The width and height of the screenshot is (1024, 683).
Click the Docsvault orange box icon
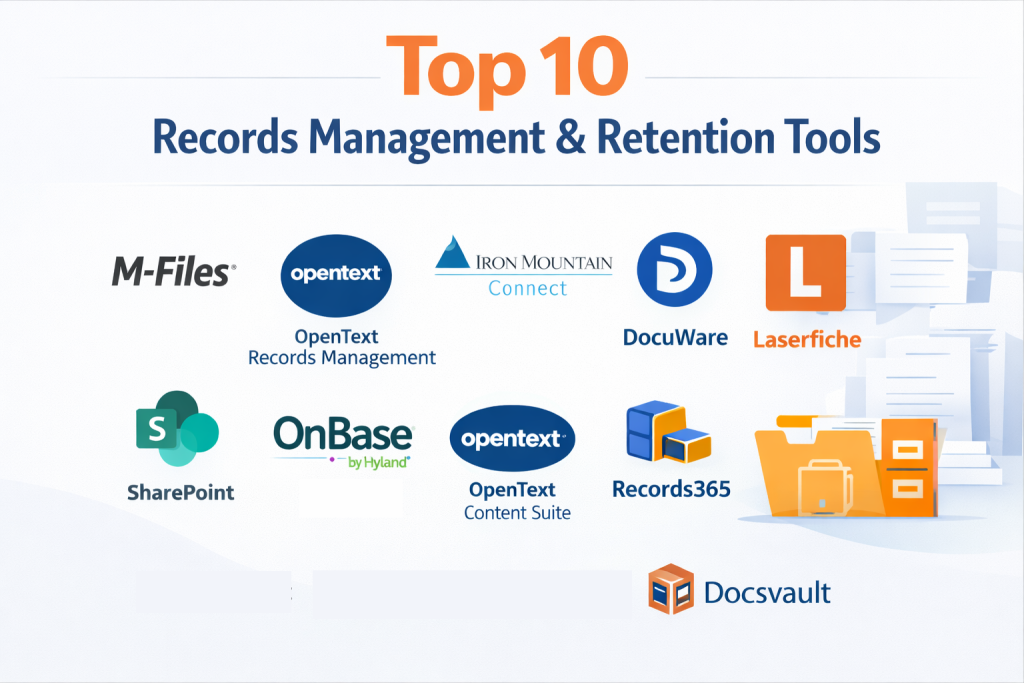[x=671, y=589]
